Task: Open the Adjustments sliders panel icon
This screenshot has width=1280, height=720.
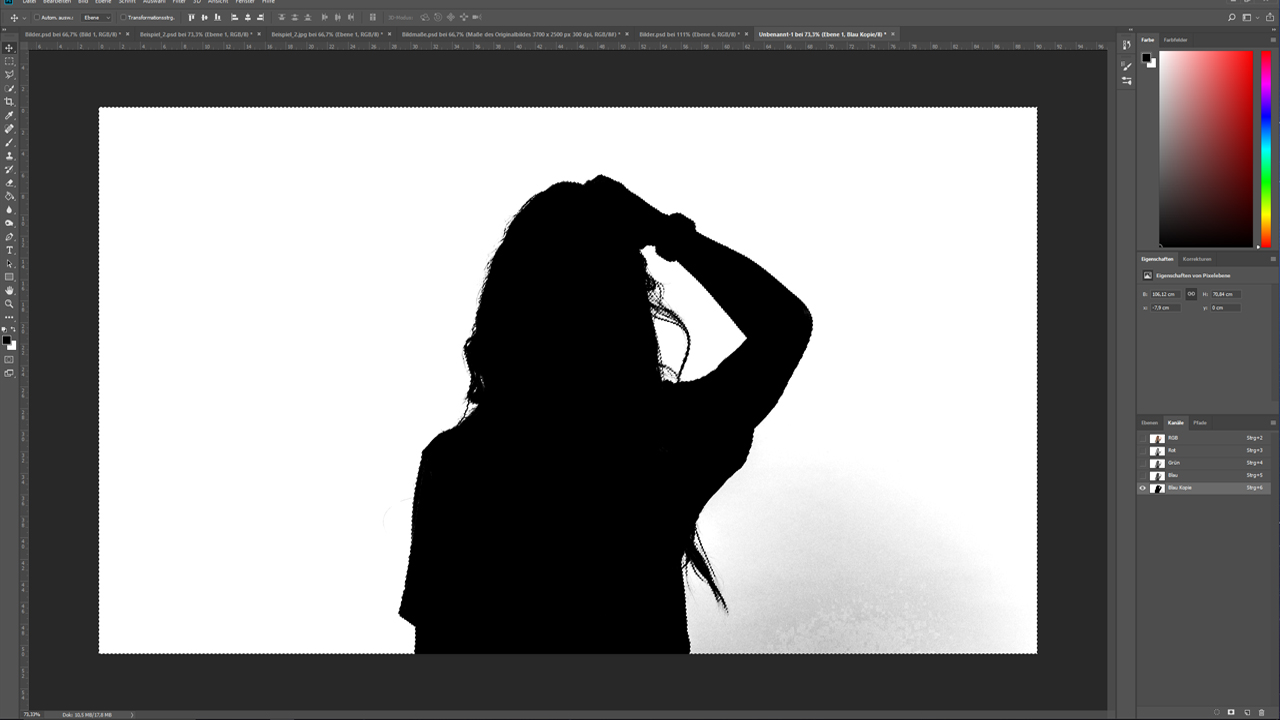Action: click(x=1127, y=80)
